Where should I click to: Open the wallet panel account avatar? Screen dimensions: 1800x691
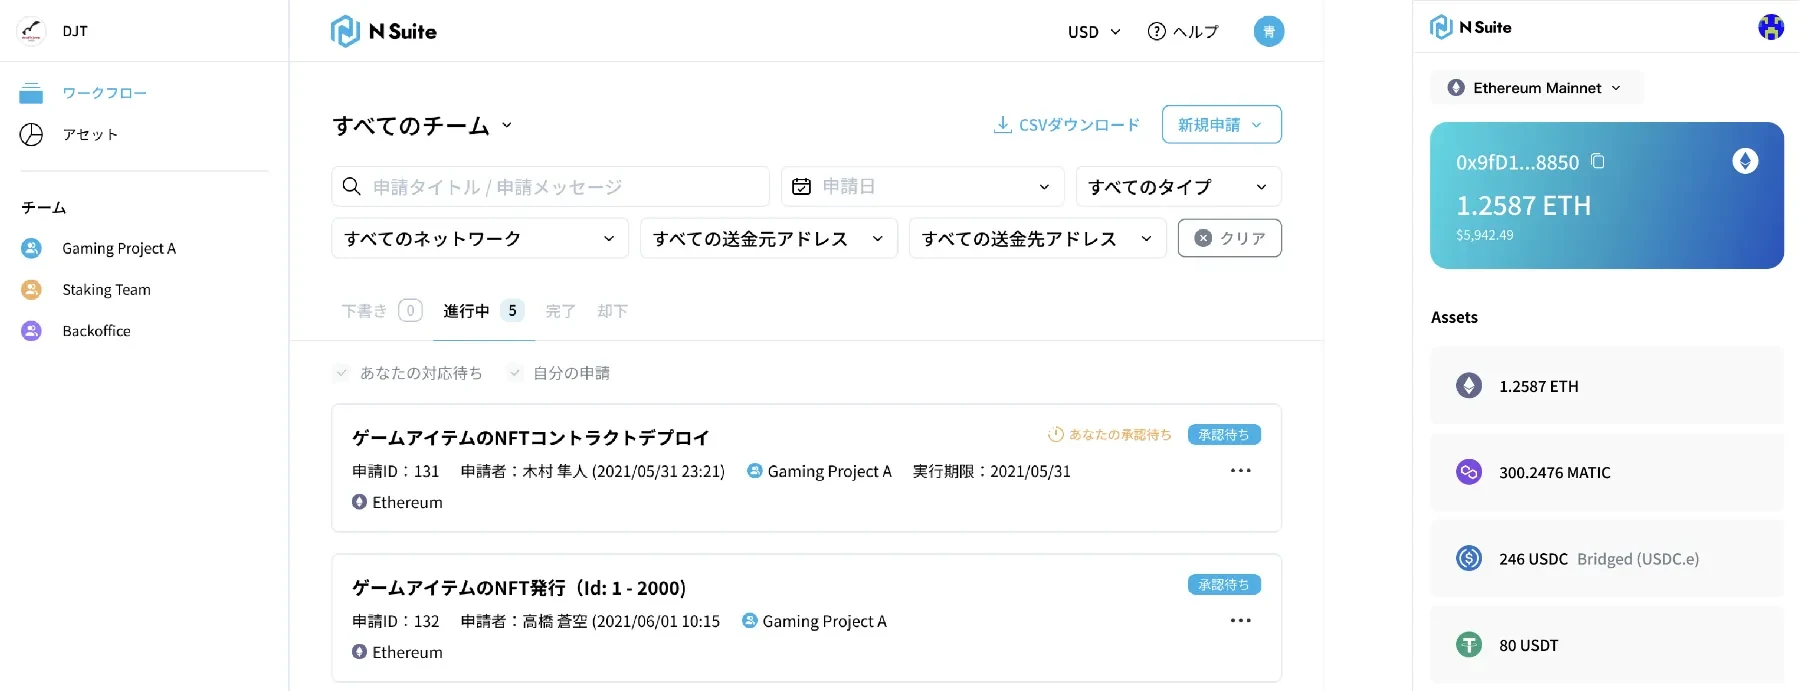(1771, 27)
